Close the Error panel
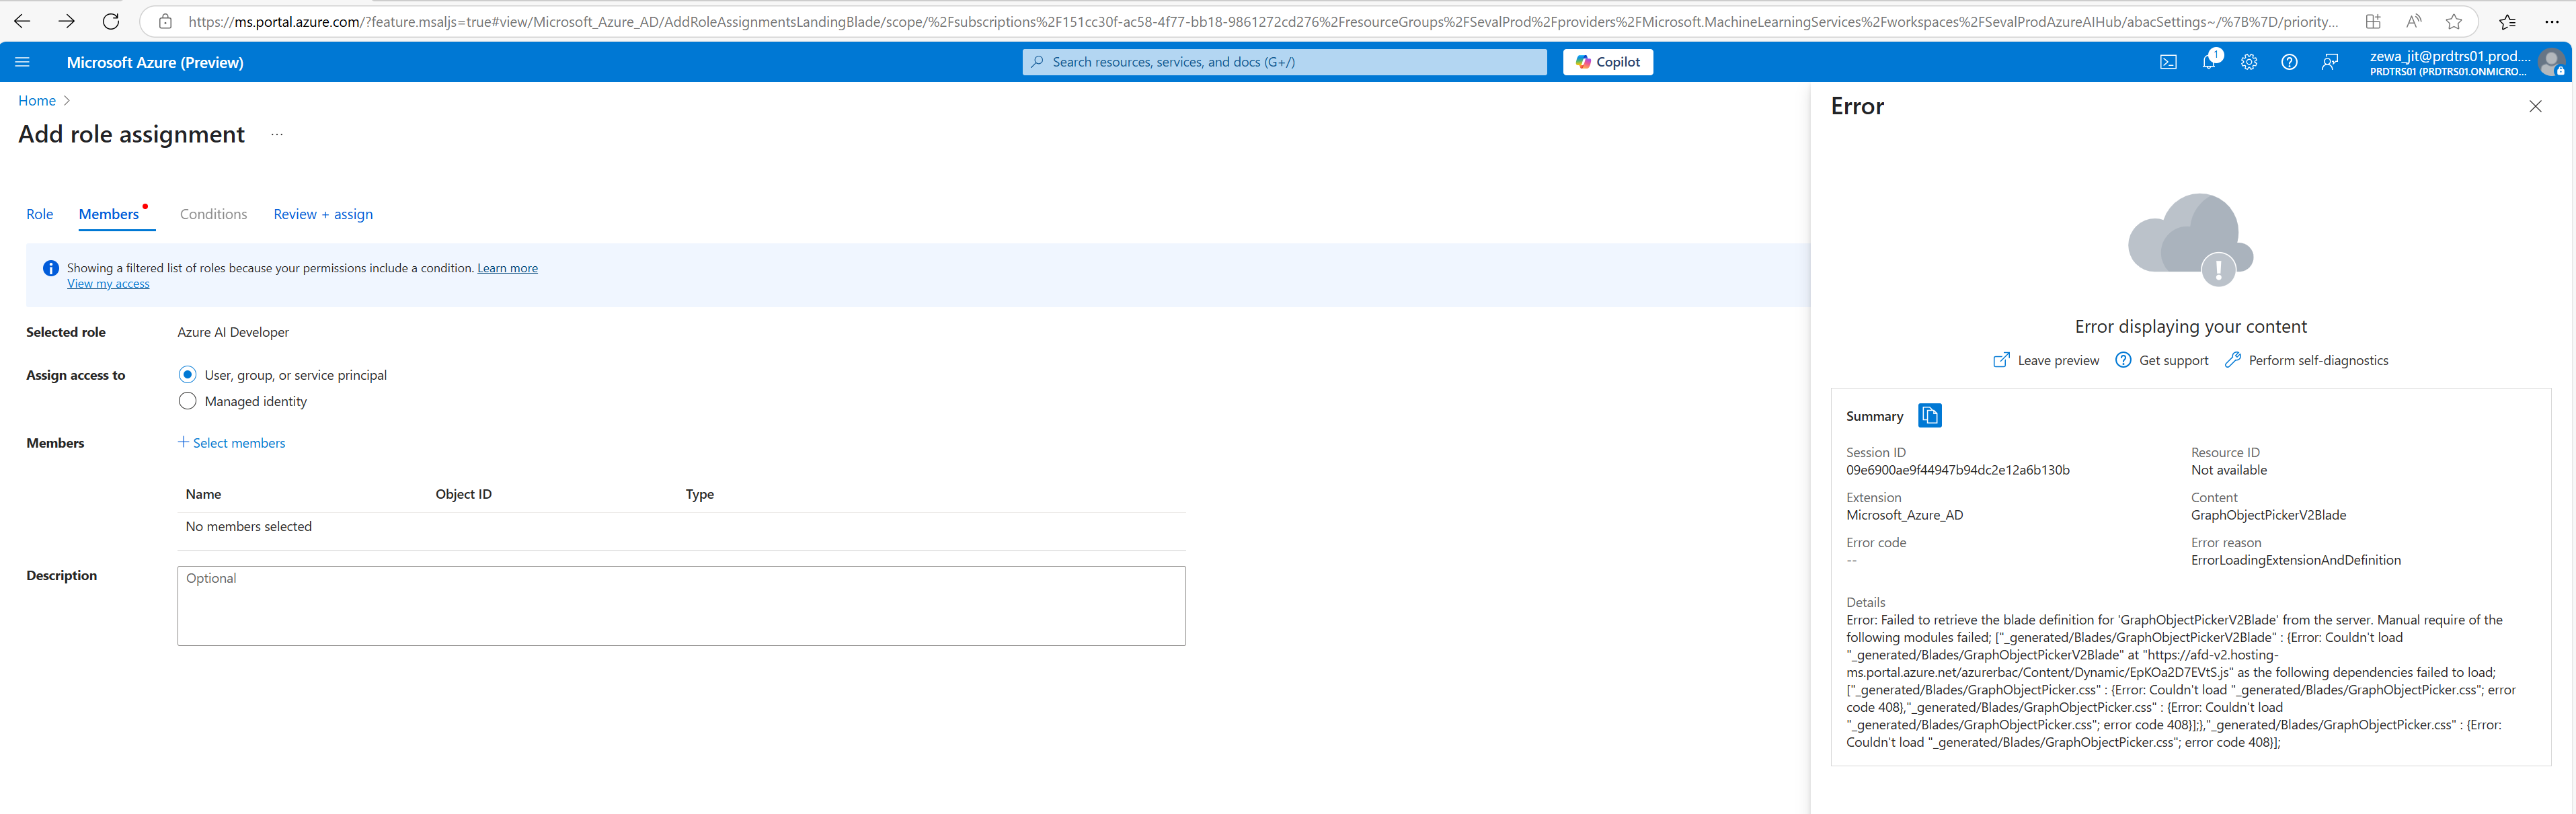The height and width of the screenshot is (814, 2576). [2535, 106]
